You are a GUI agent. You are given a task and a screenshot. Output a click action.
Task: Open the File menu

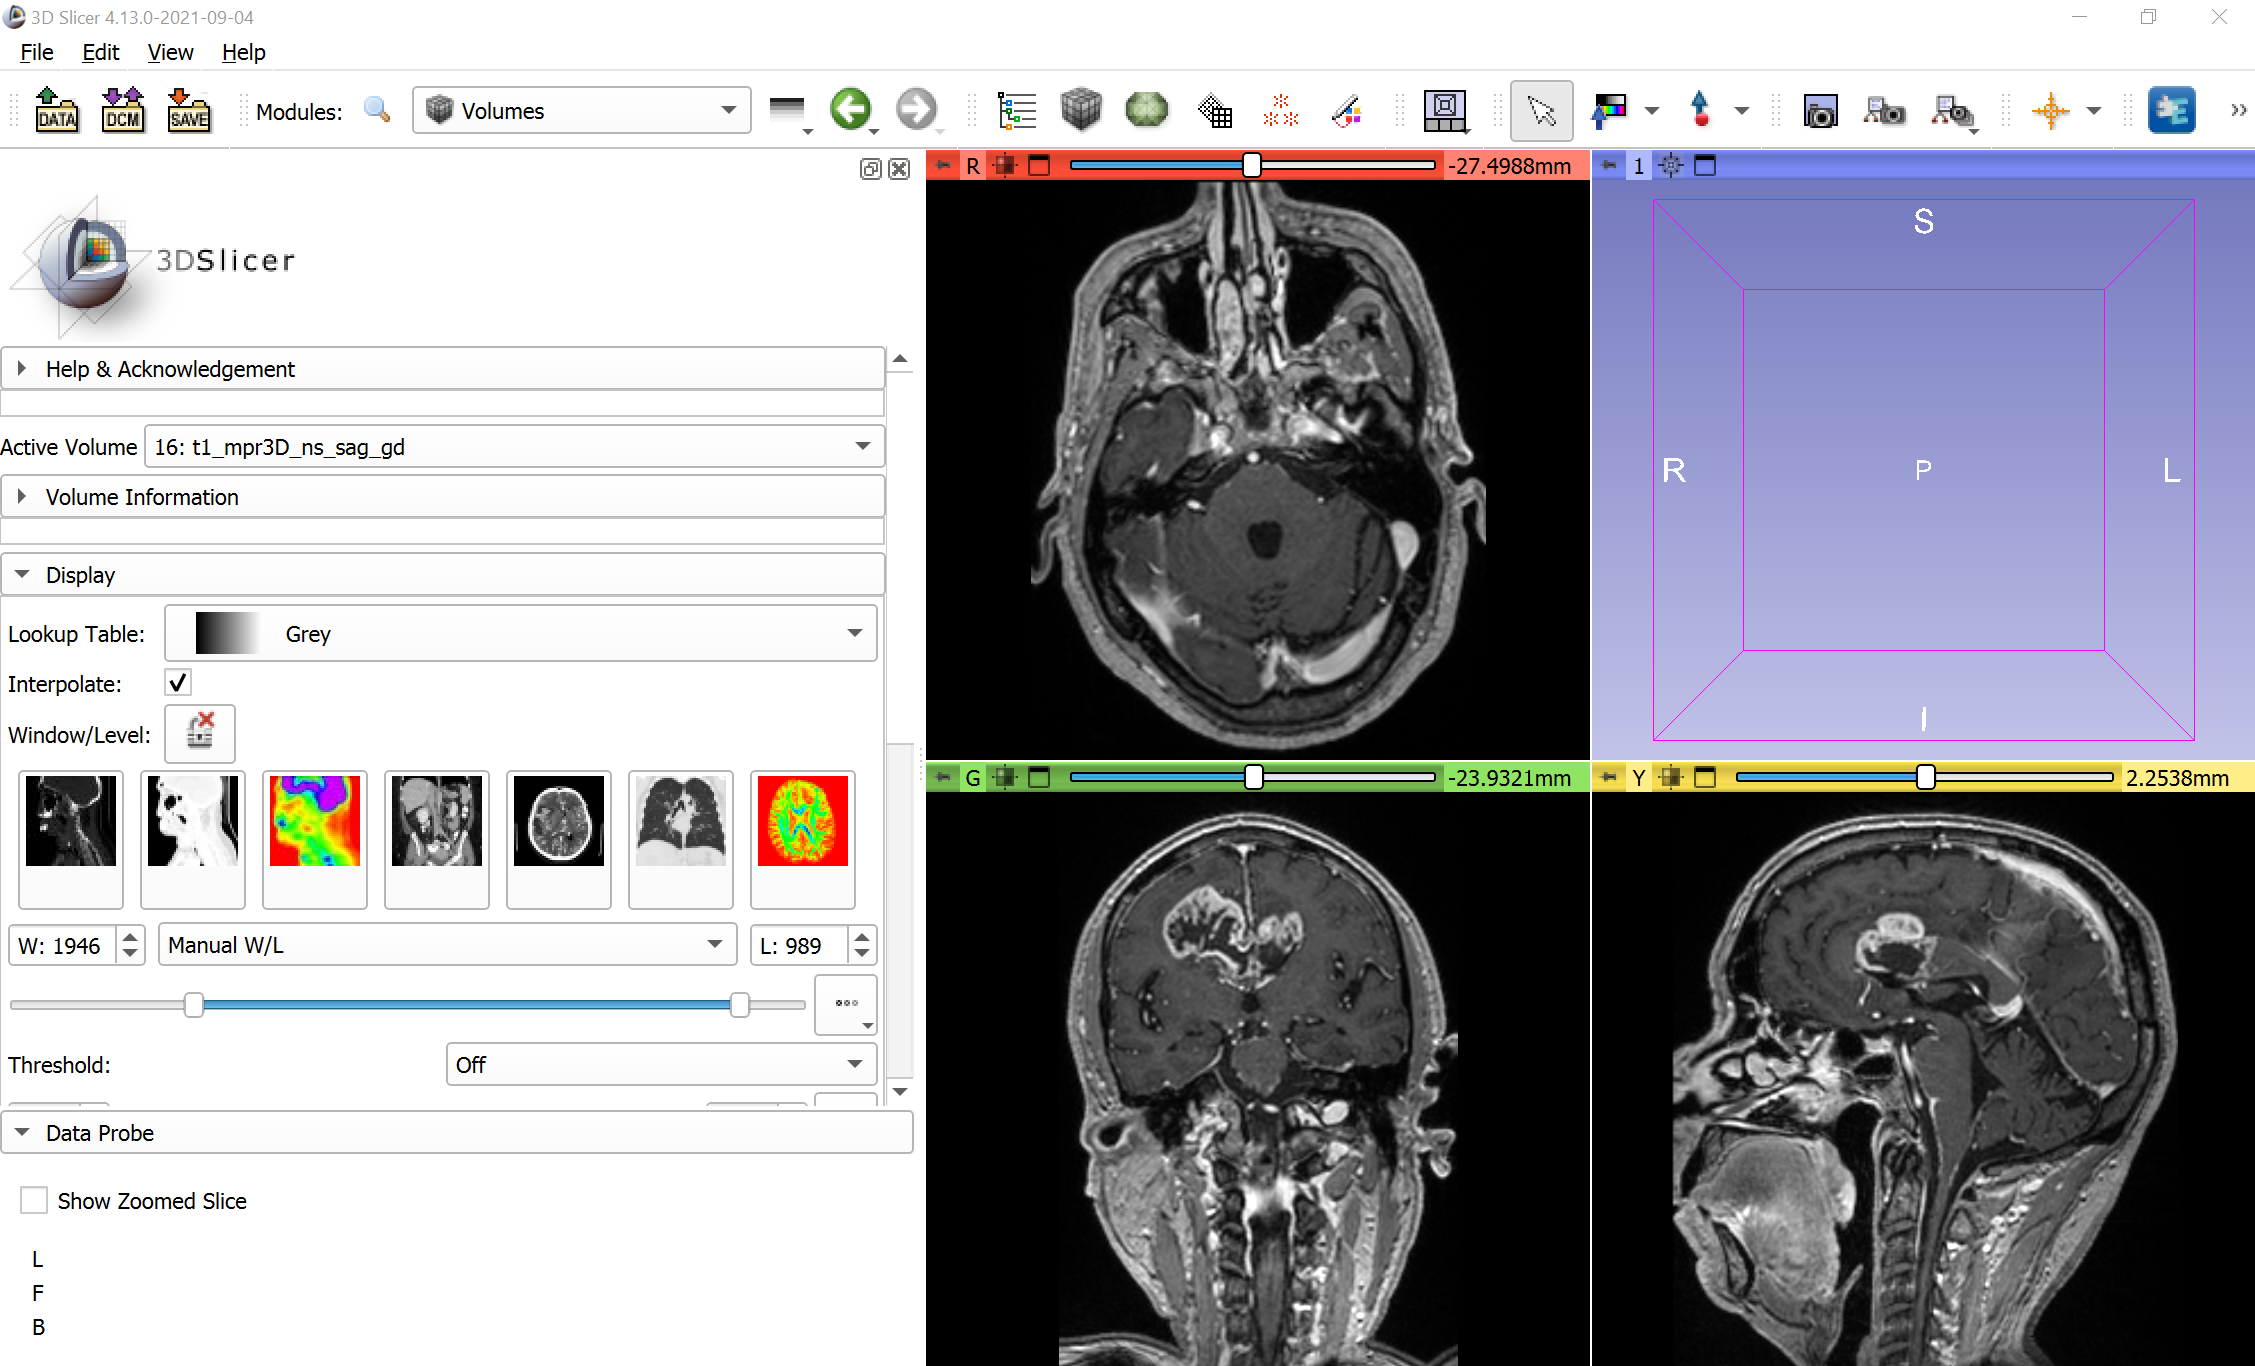[x=37, y=52]
